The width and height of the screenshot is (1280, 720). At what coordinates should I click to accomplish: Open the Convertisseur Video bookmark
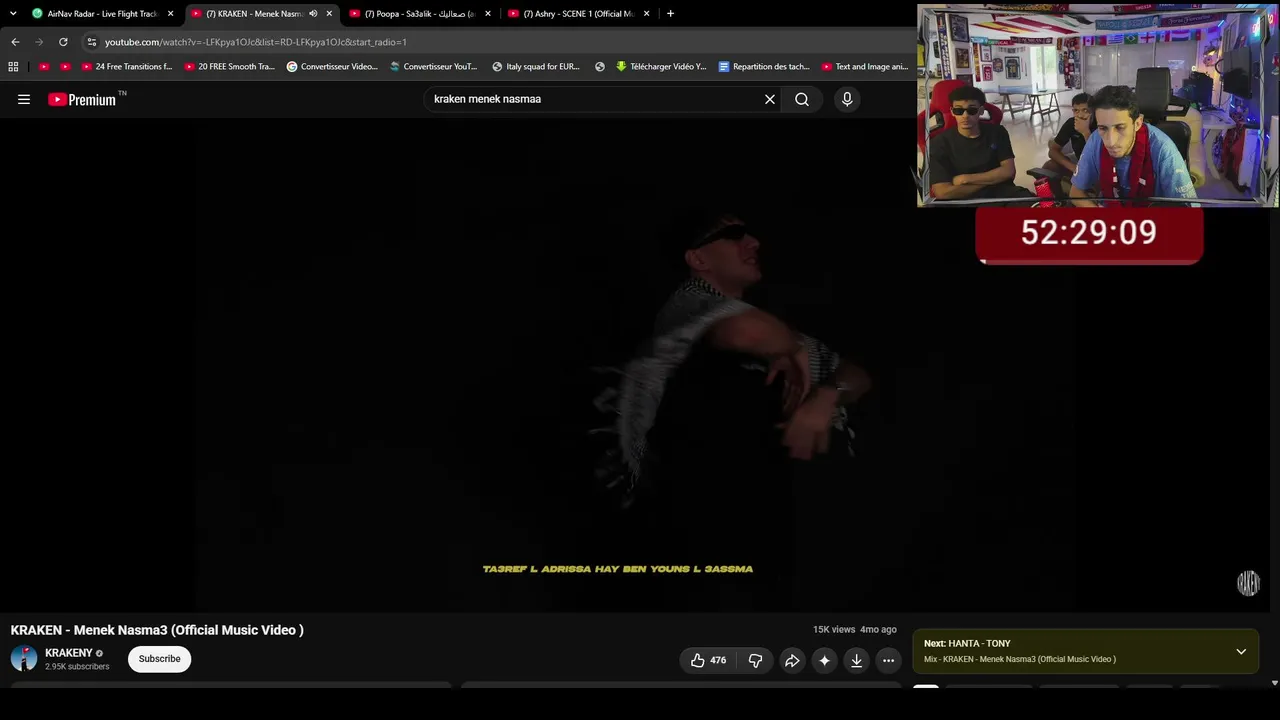332,67
